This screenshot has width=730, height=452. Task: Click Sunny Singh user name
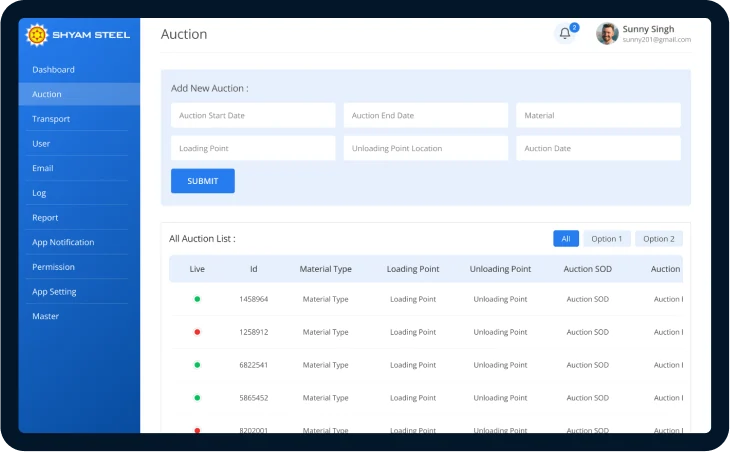648,29
